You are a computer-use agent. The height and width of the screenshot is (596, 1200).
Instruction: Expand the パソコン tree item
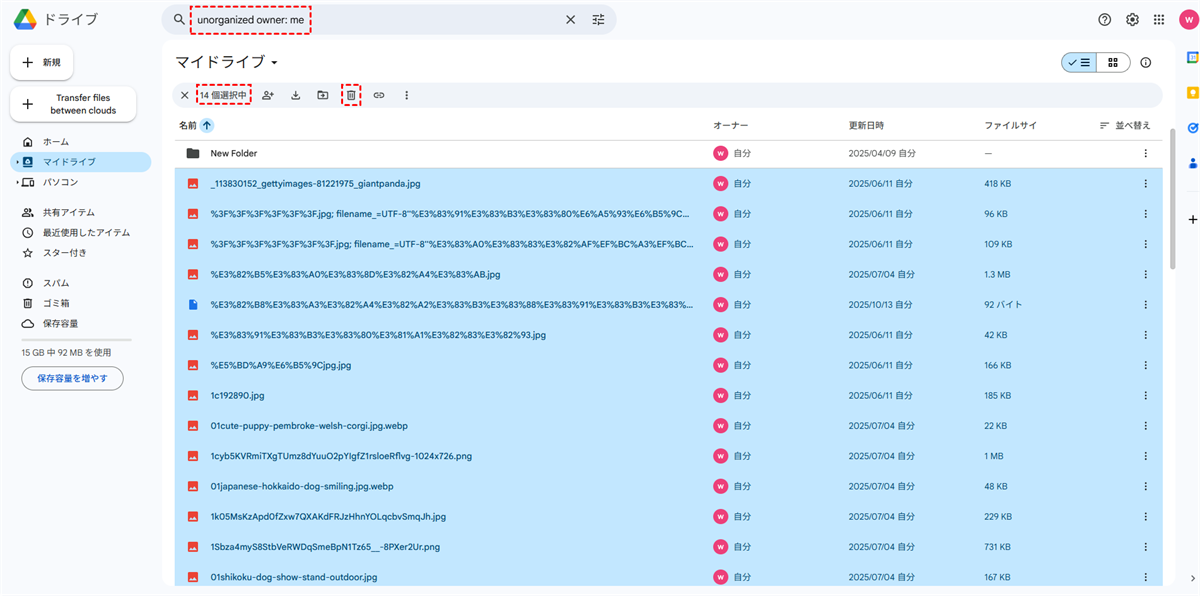point(17,182)
